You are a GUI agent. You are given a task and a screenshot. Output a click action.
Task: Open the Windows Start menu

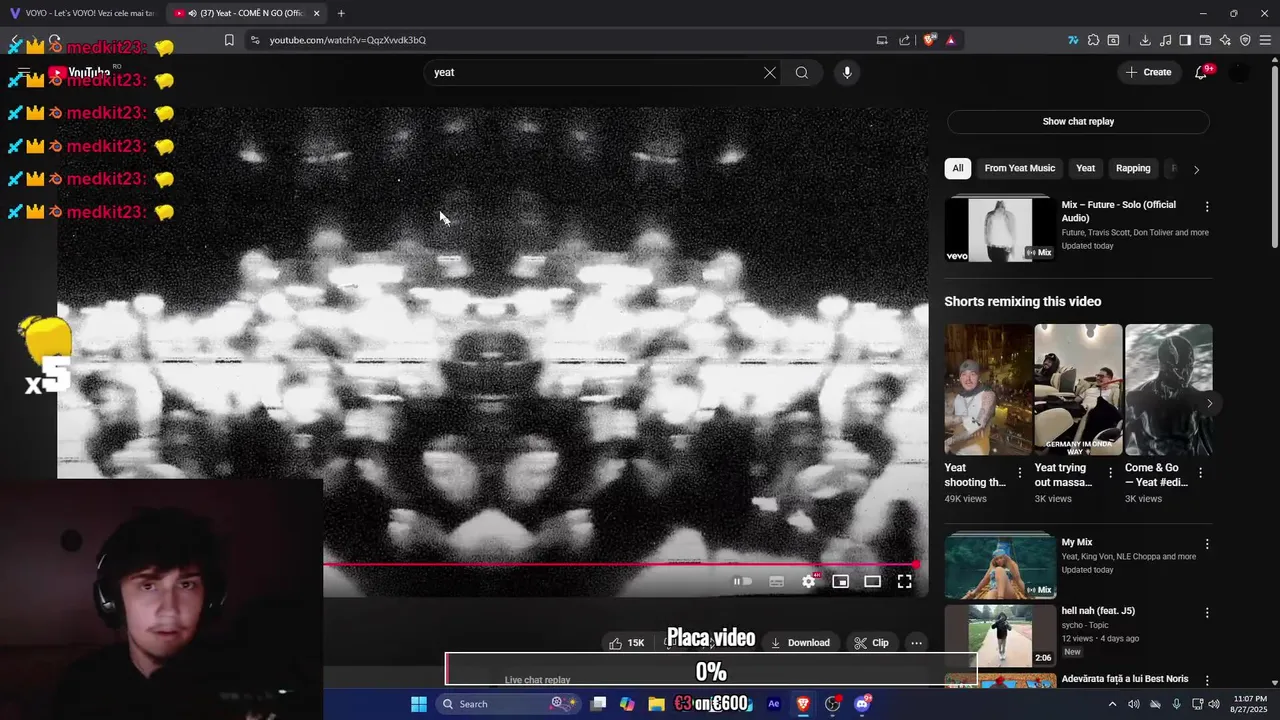point(419,704)
